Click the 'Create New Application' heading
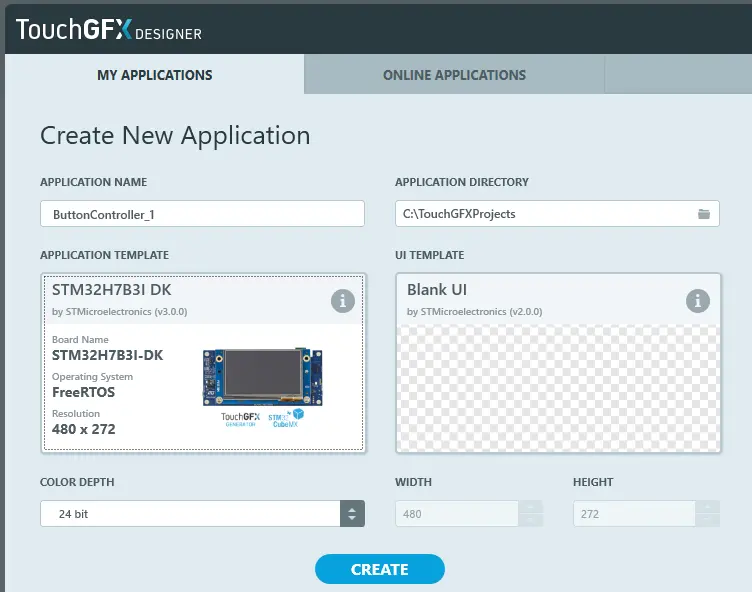Viewport: 752px width, 592px height. tap(175, 136)
